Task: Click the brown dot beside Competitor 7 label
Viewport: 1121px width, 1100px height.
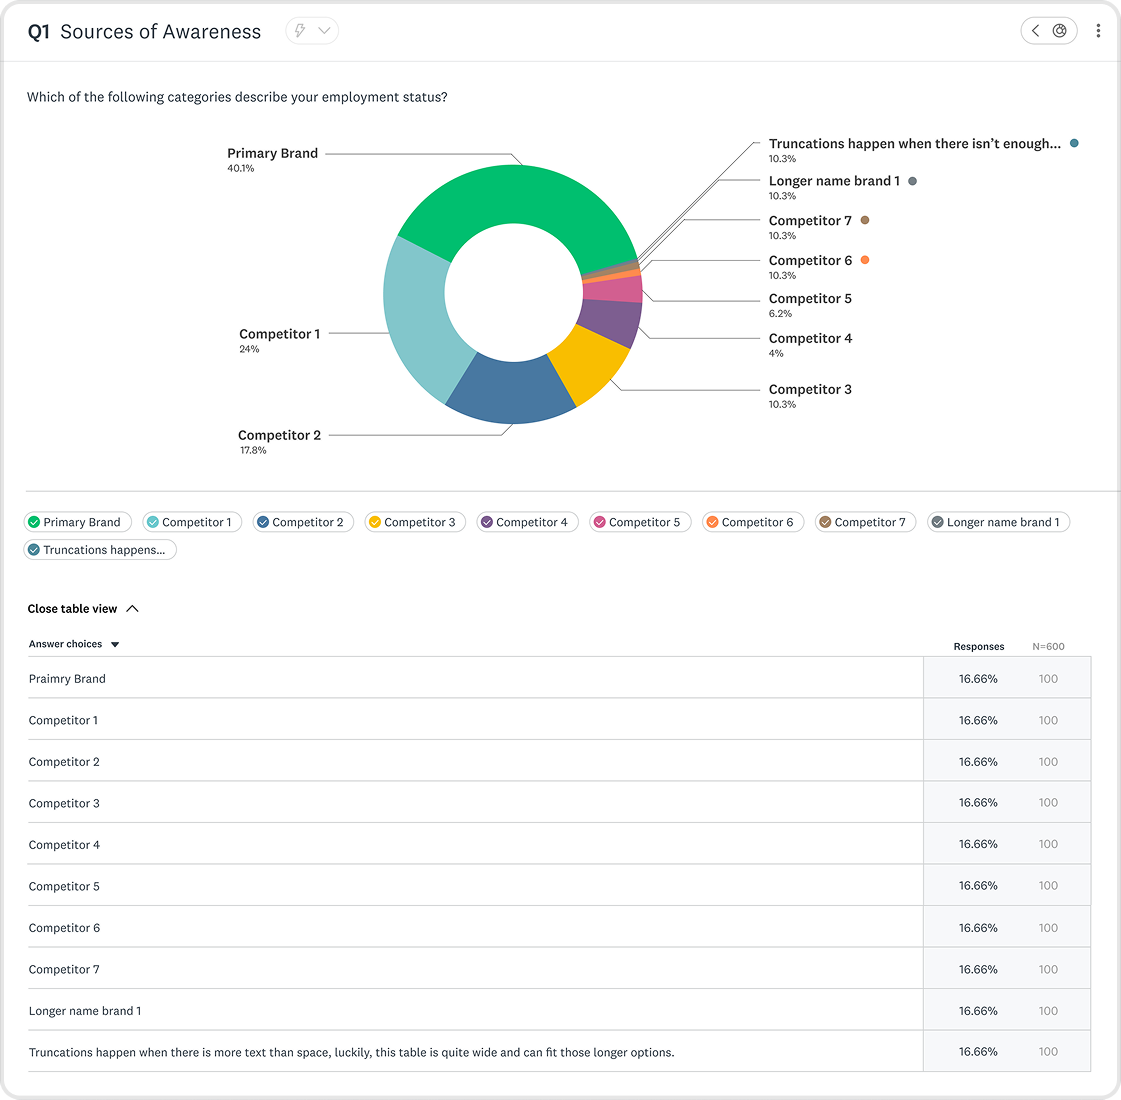Action: (865, 220)
